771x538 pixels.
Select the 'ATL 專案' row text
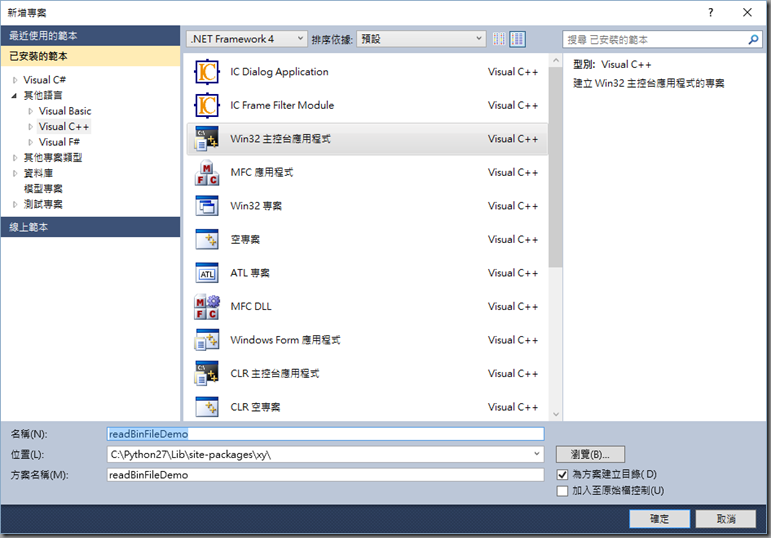250,273
